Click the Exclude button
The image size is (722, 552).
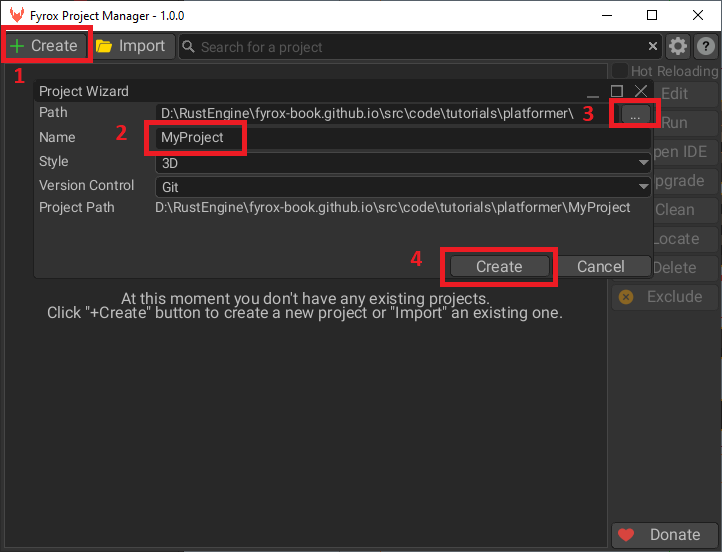click(x=664, y=296)
